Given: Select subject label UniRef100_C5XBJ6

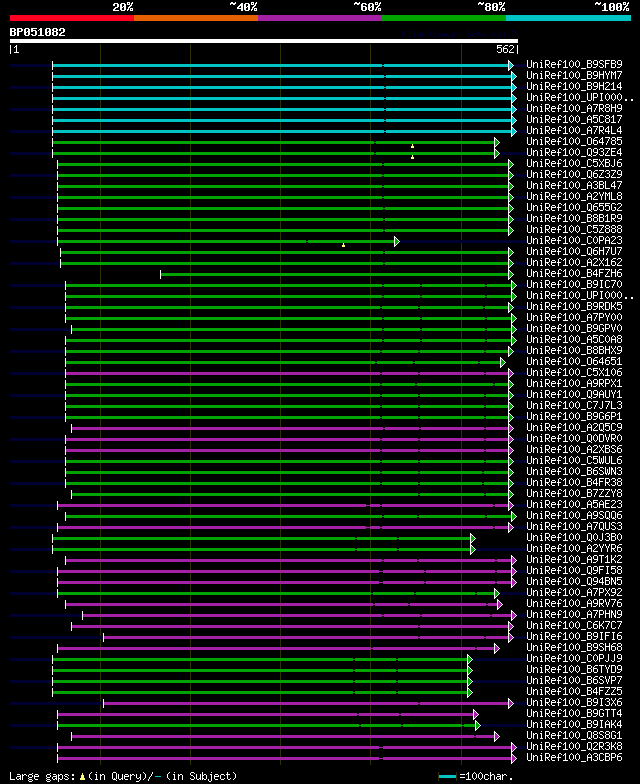Looking at the screenshot, I should click(574, 164).
